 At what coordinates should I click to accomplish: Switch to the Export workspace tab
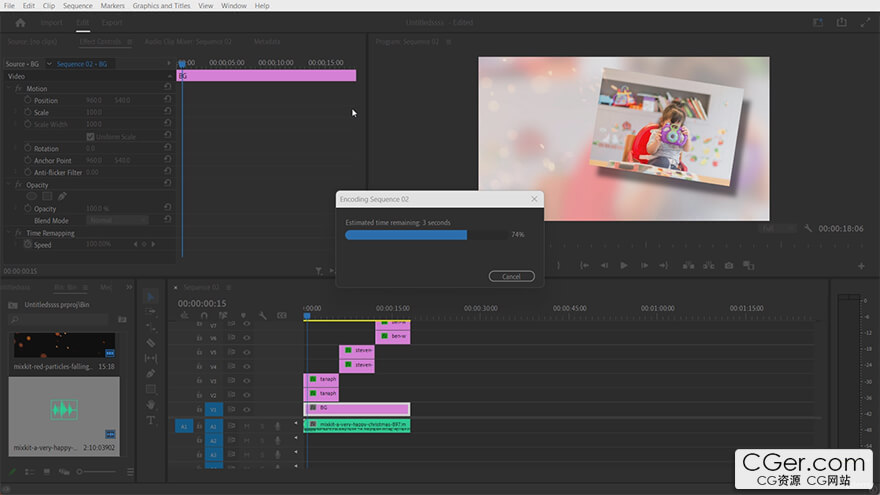tap(113, 22)
